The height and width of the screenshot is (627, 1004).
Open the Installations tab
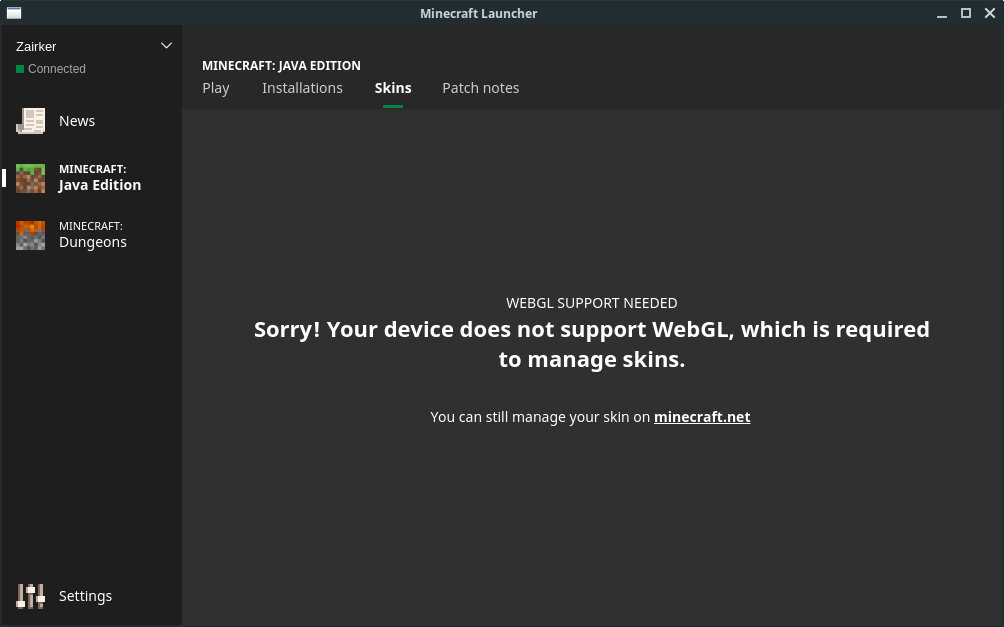302,88
